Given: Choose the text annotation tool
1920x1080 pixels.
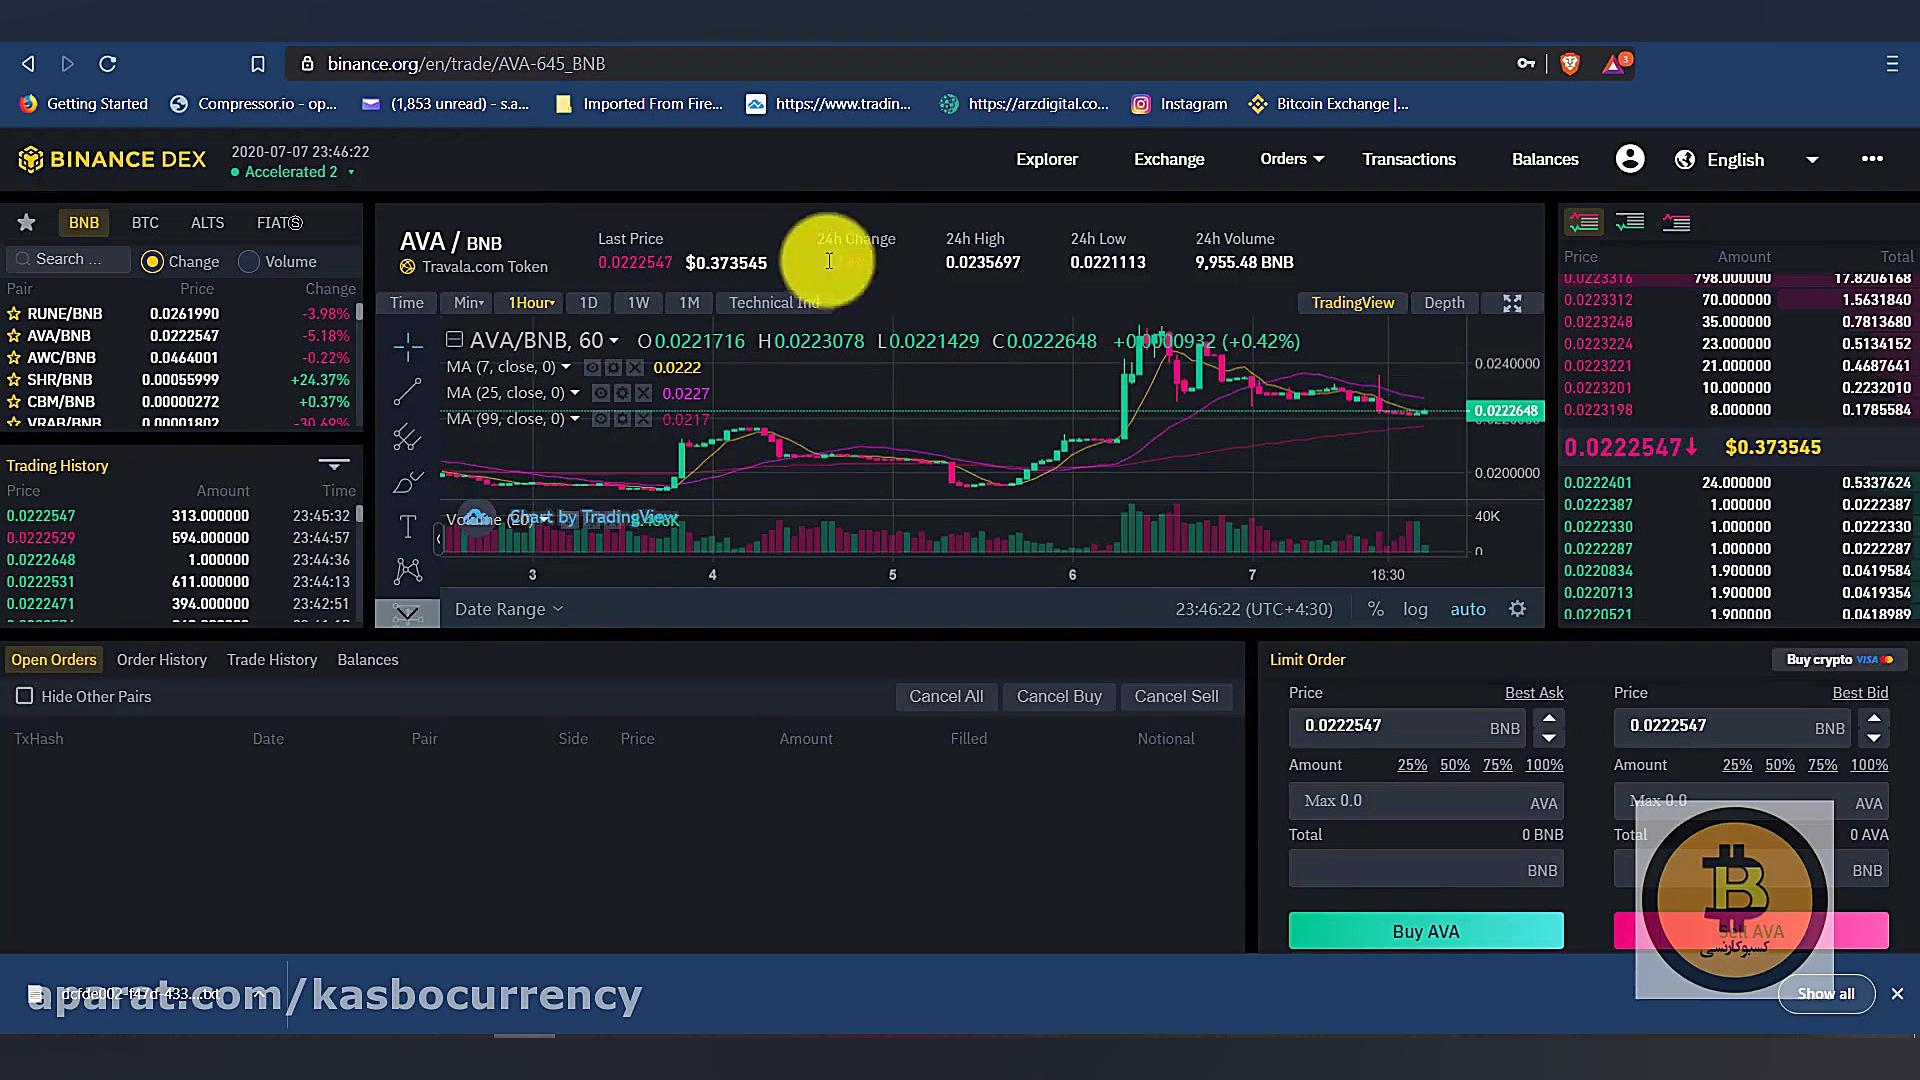Looking at the screenshot, I should (408, 526).
